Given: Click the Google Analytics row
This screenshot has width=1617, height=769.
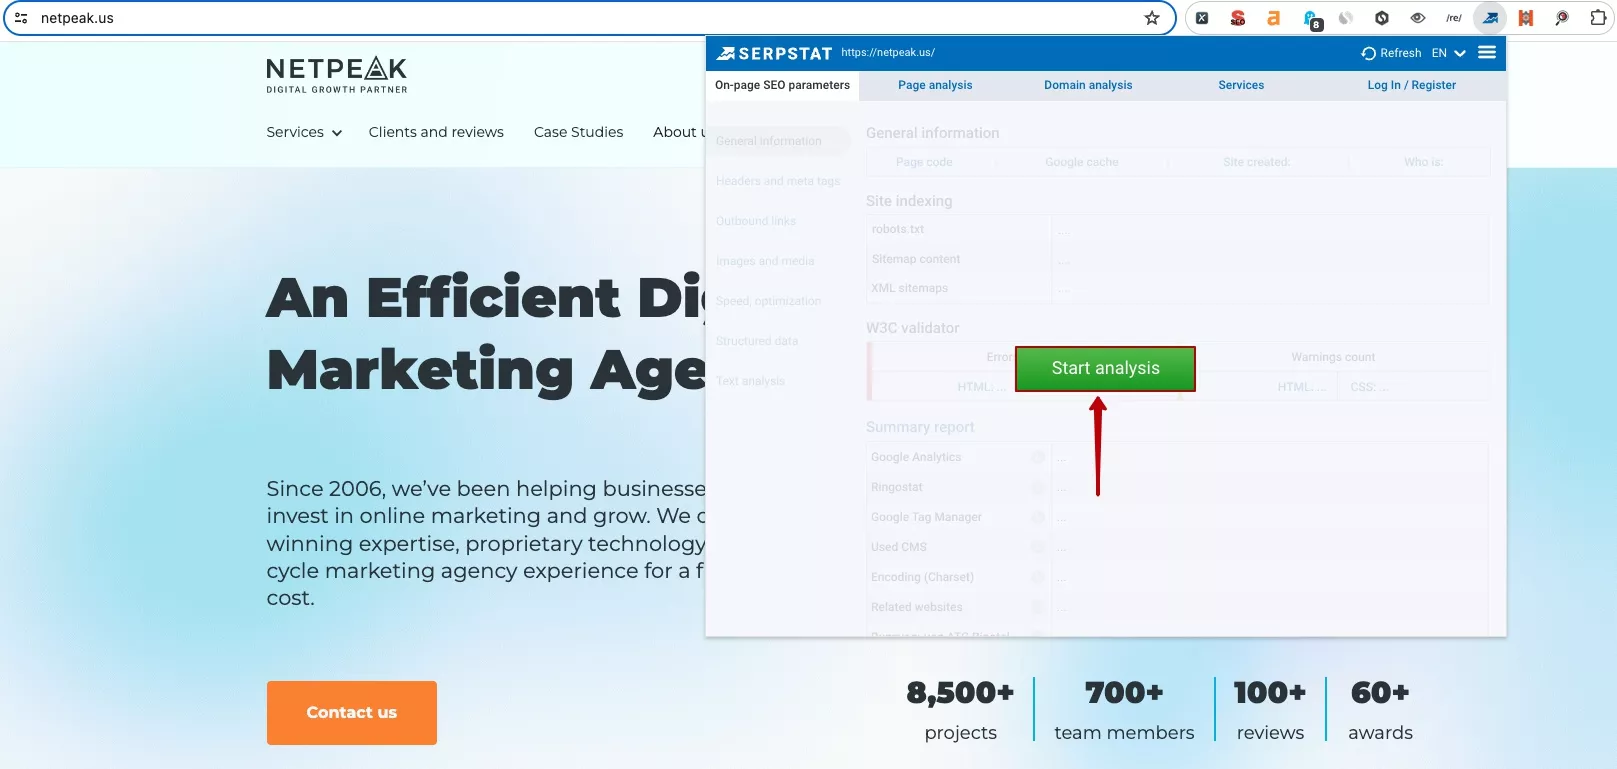Looking at the screenshot, I should [1177, 457].
